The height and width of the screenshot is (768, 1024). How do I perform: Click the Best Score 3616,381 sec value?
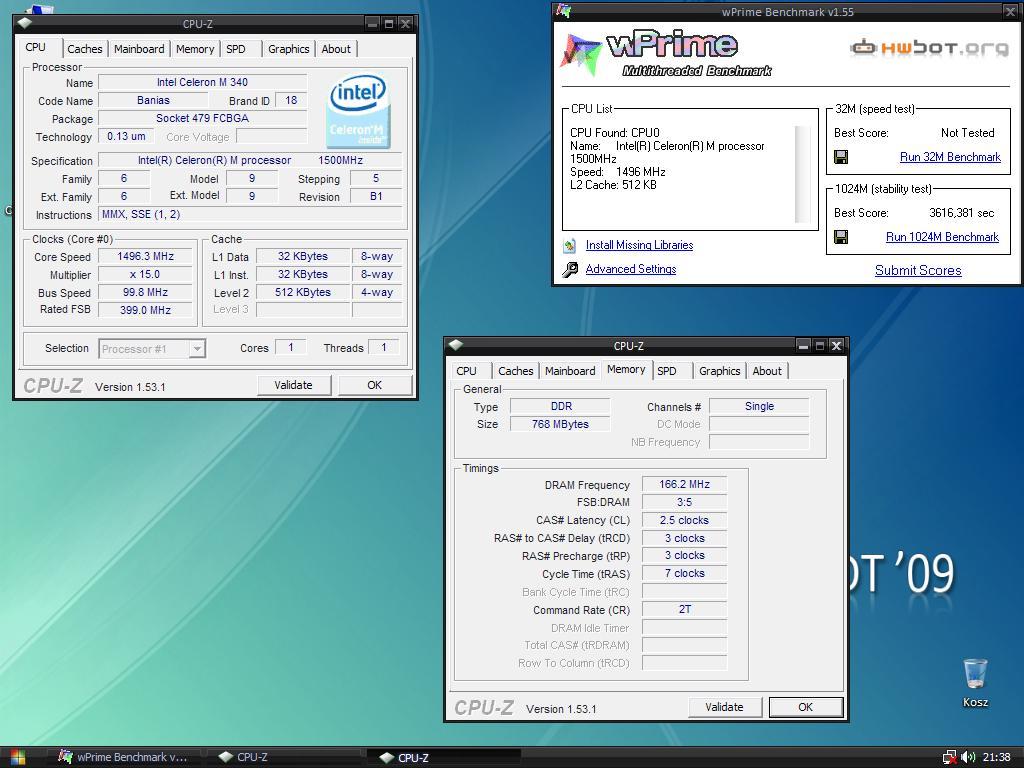(961, 213)
